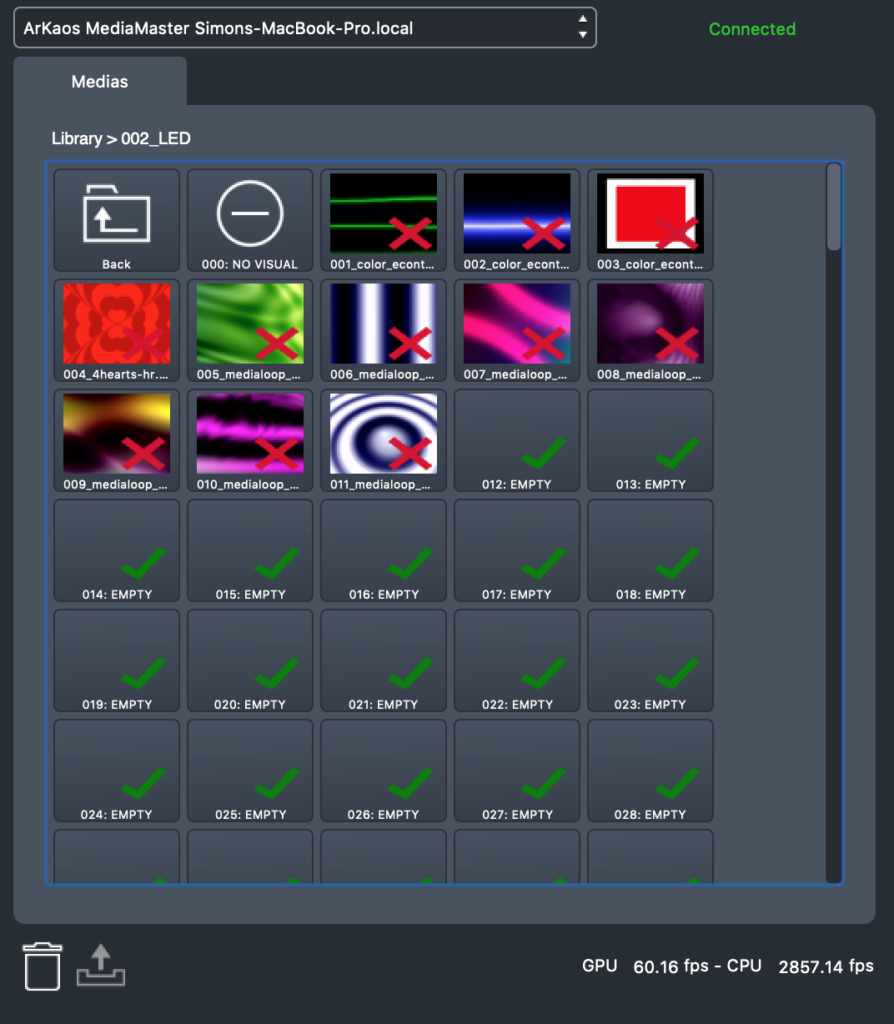Click the upload media icon
The width and height of the screenshot is (894, 1024).
(x=101, y=965)
